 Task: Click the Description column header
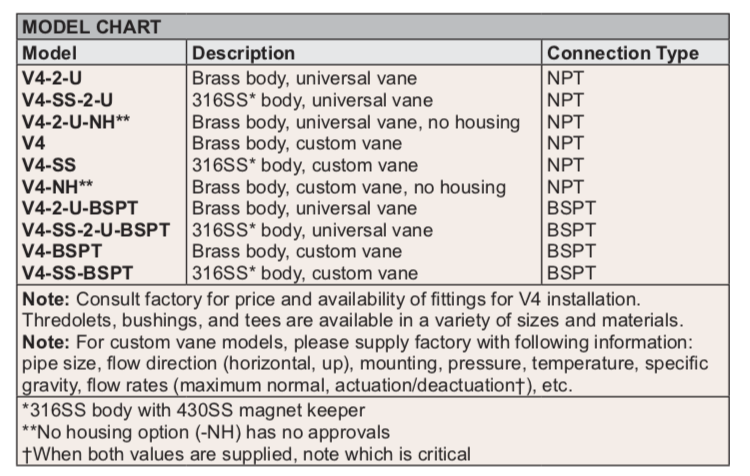point(244,53)
